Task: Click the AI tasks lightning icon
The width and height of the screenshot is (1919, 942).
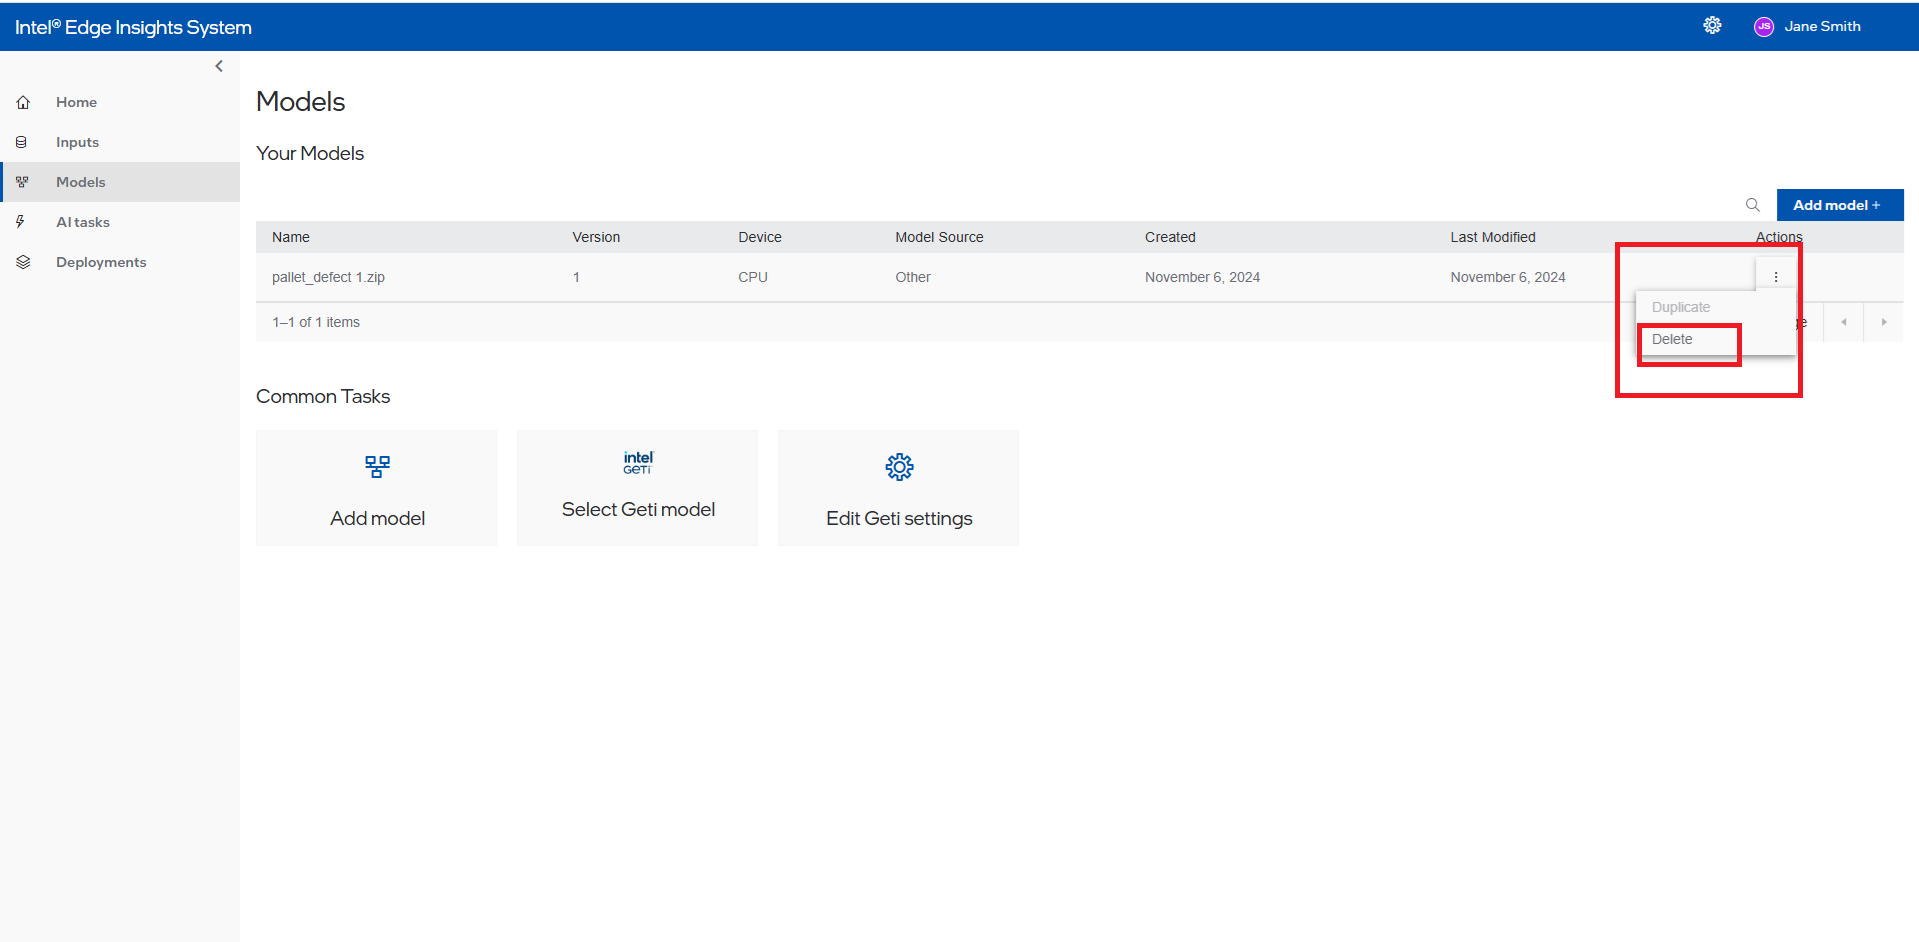Action: [20, 222]
